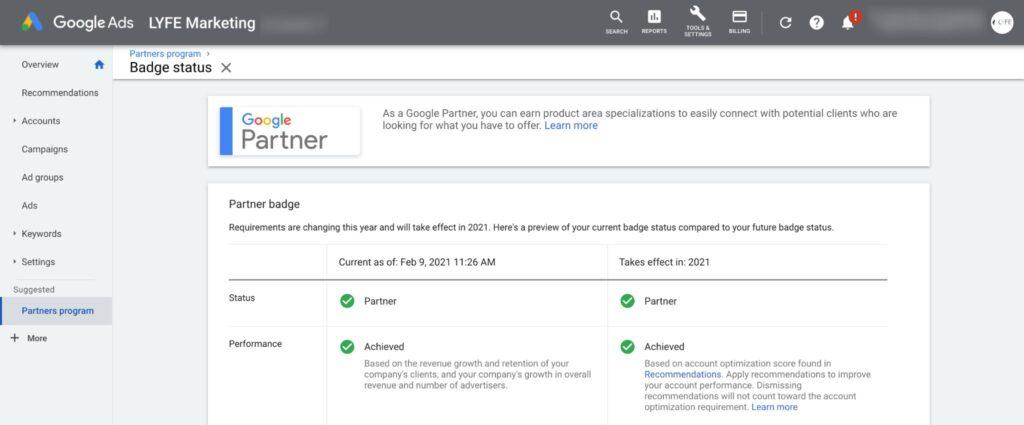The image size is (1024, 425).
Task: Click the LYFE Marketing account name
Action: [202, 23]
